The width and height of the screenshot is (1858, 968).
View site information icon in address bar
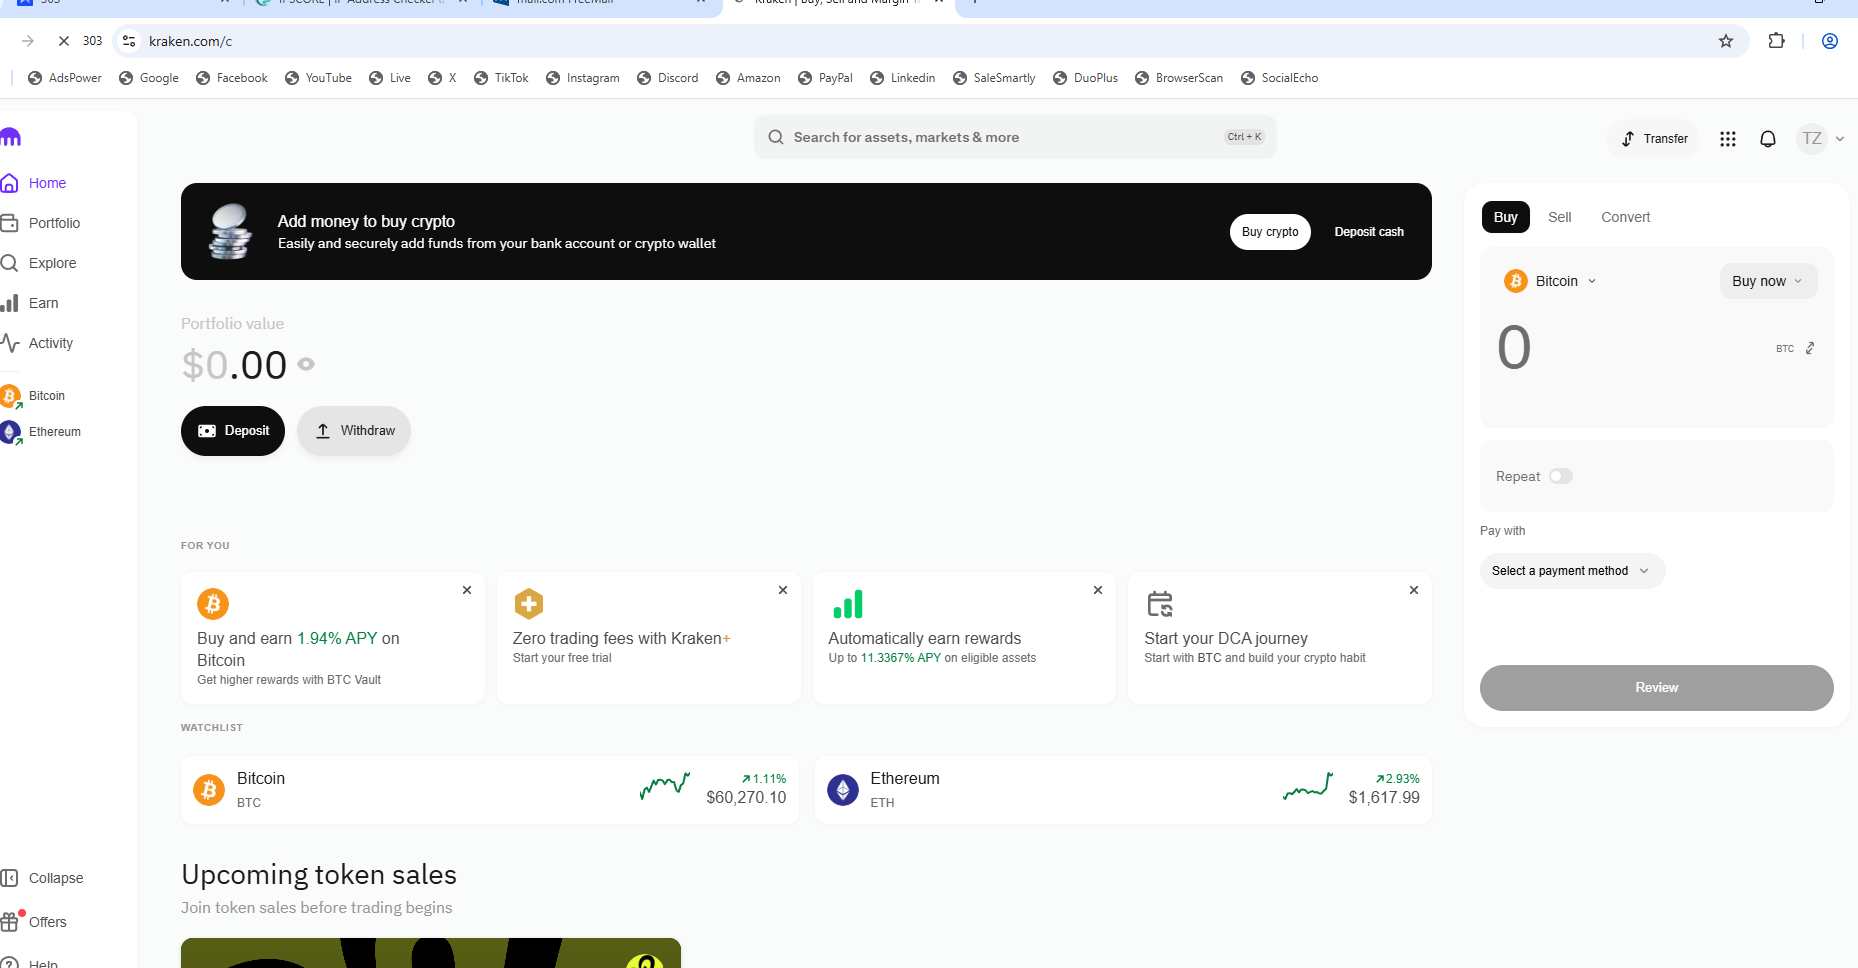(x=129, y=41)
